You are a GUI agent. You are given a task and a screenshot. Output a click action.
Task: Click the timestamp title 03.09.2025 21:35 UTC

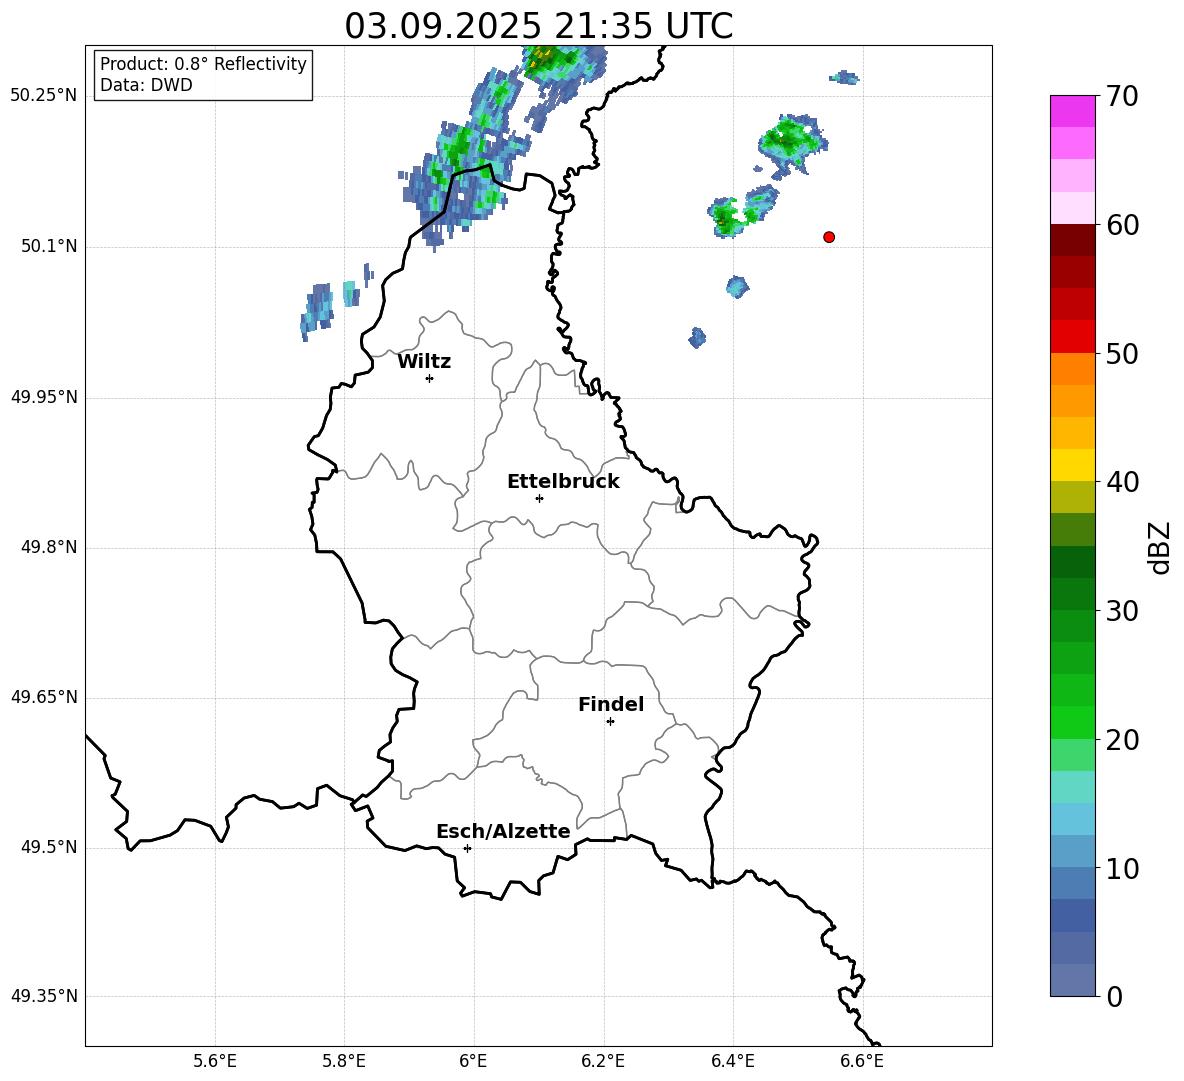538,26
